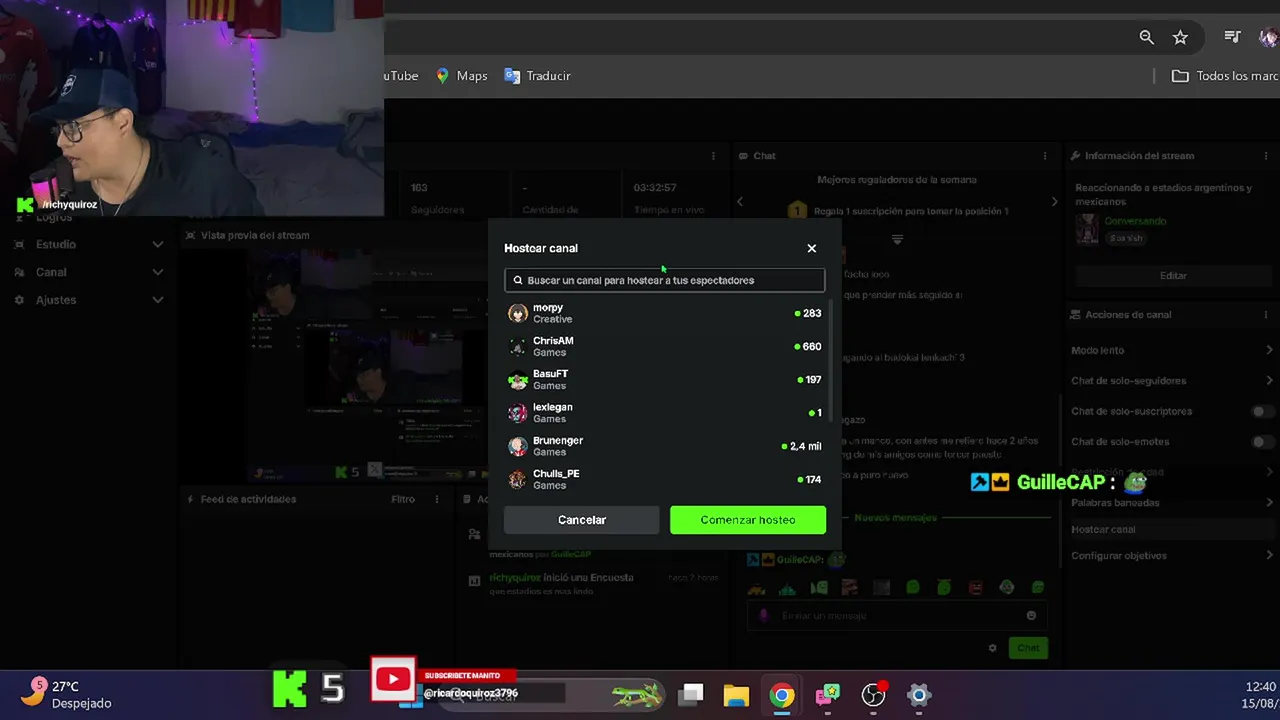Open Acciones de canal options menu

(x=1266, y=315)
